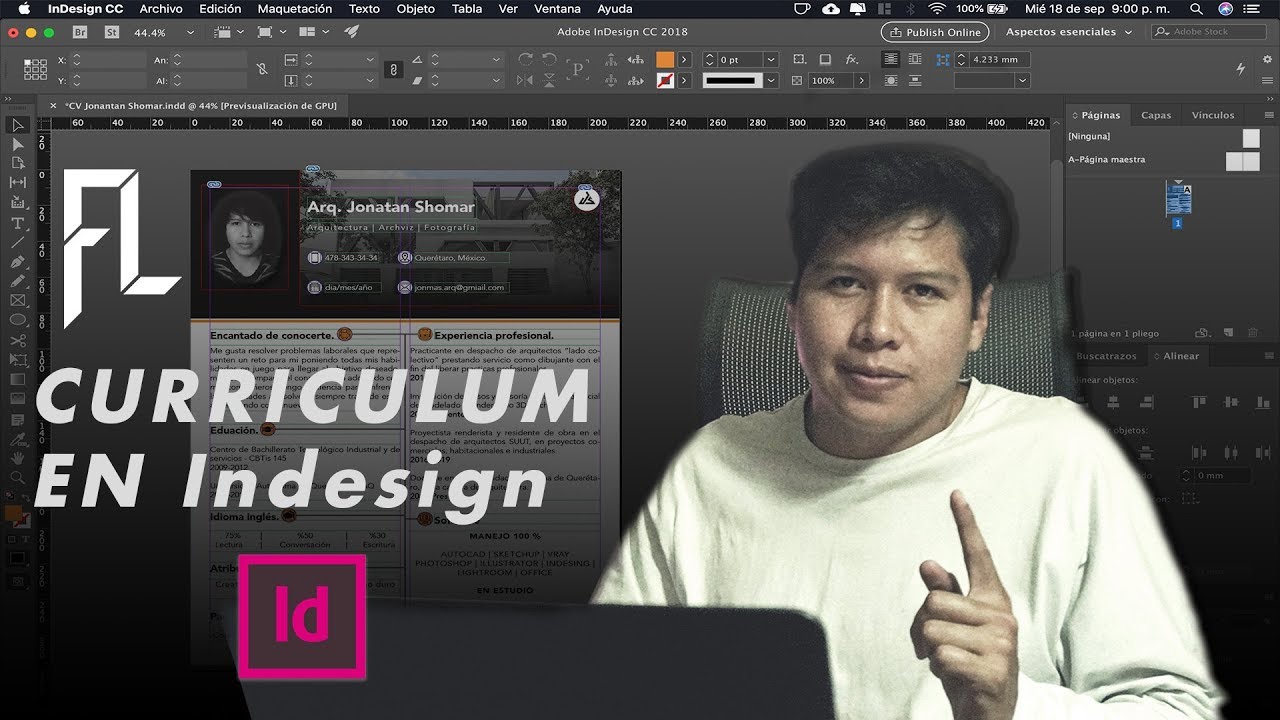Screen dimensions: 1280x720
Task: Switch to the Alinear tab
Action: point(1181,356)
